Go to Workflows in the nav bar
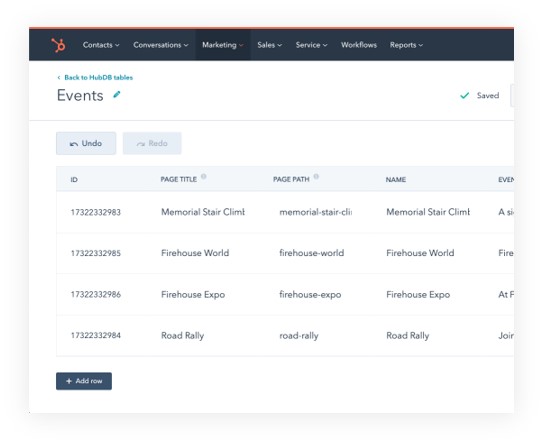This screenshot has height=444, width=543. 359,45
